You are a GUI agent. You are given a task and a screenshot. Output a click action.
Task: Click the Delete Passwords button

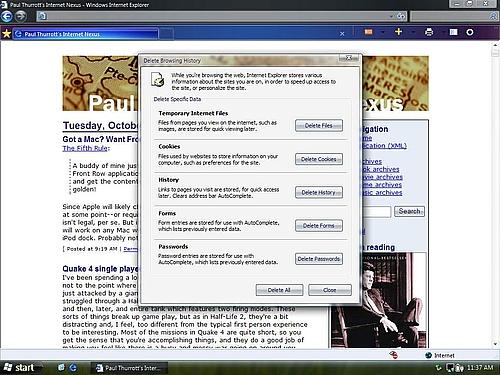319,259
